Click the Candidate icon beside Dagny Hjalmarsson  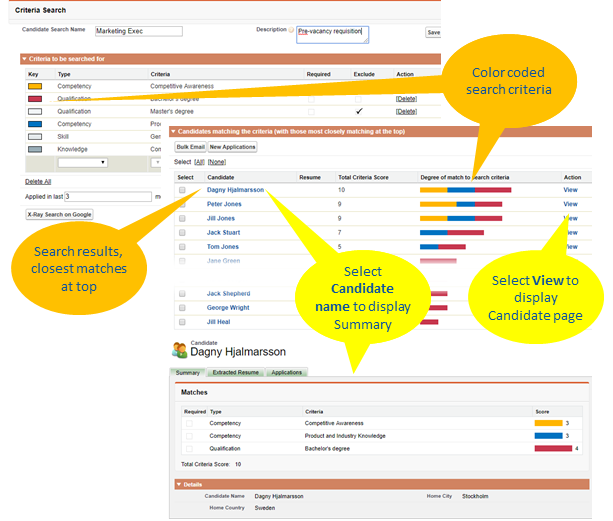click(x=180, y=350)
